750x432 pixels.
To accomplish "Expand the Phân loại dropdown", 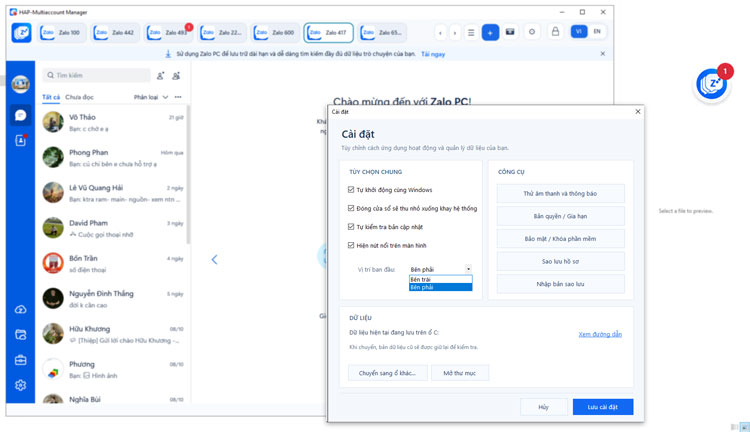I will pos(151,97).
